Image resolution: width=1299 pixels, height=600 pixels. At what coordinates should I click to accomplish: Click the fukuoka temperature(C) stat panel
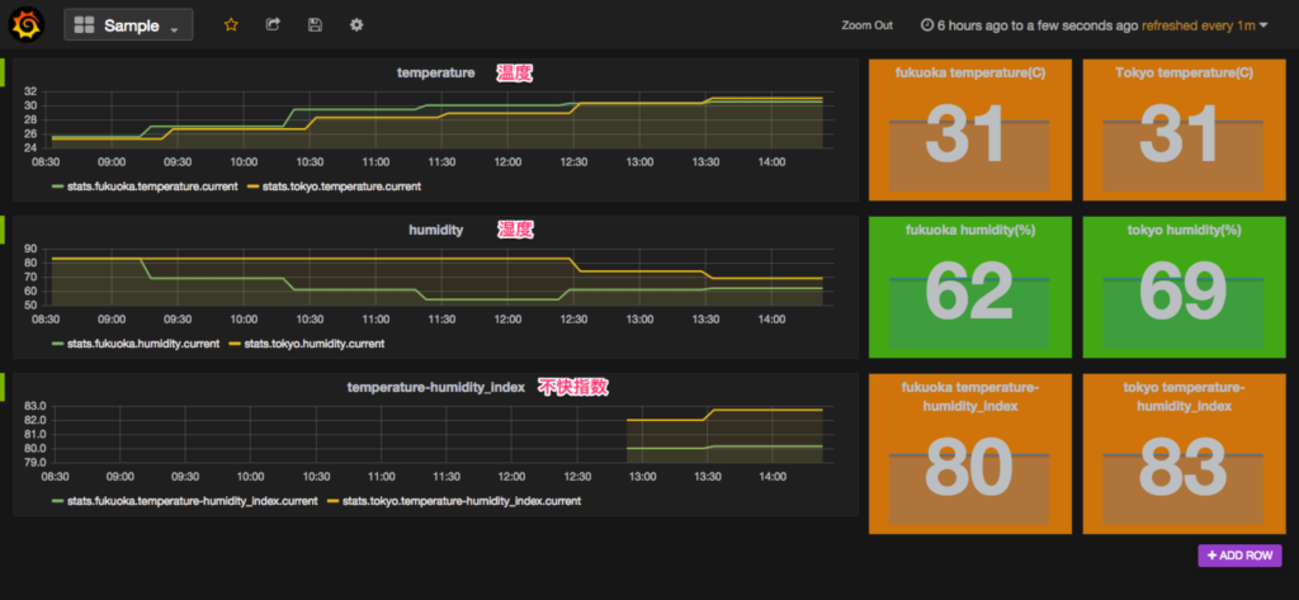[969, 130]
